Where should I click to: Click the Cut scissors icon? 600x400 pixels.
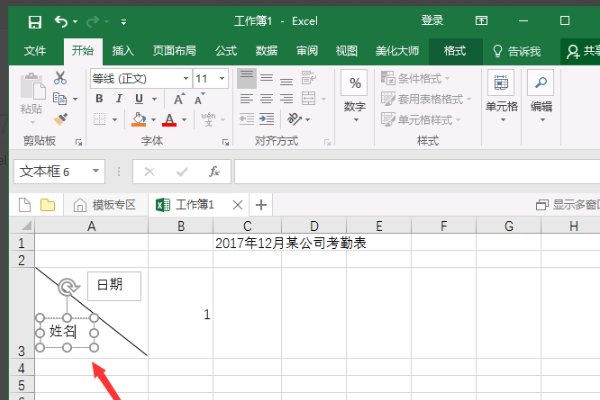(60, 78)
